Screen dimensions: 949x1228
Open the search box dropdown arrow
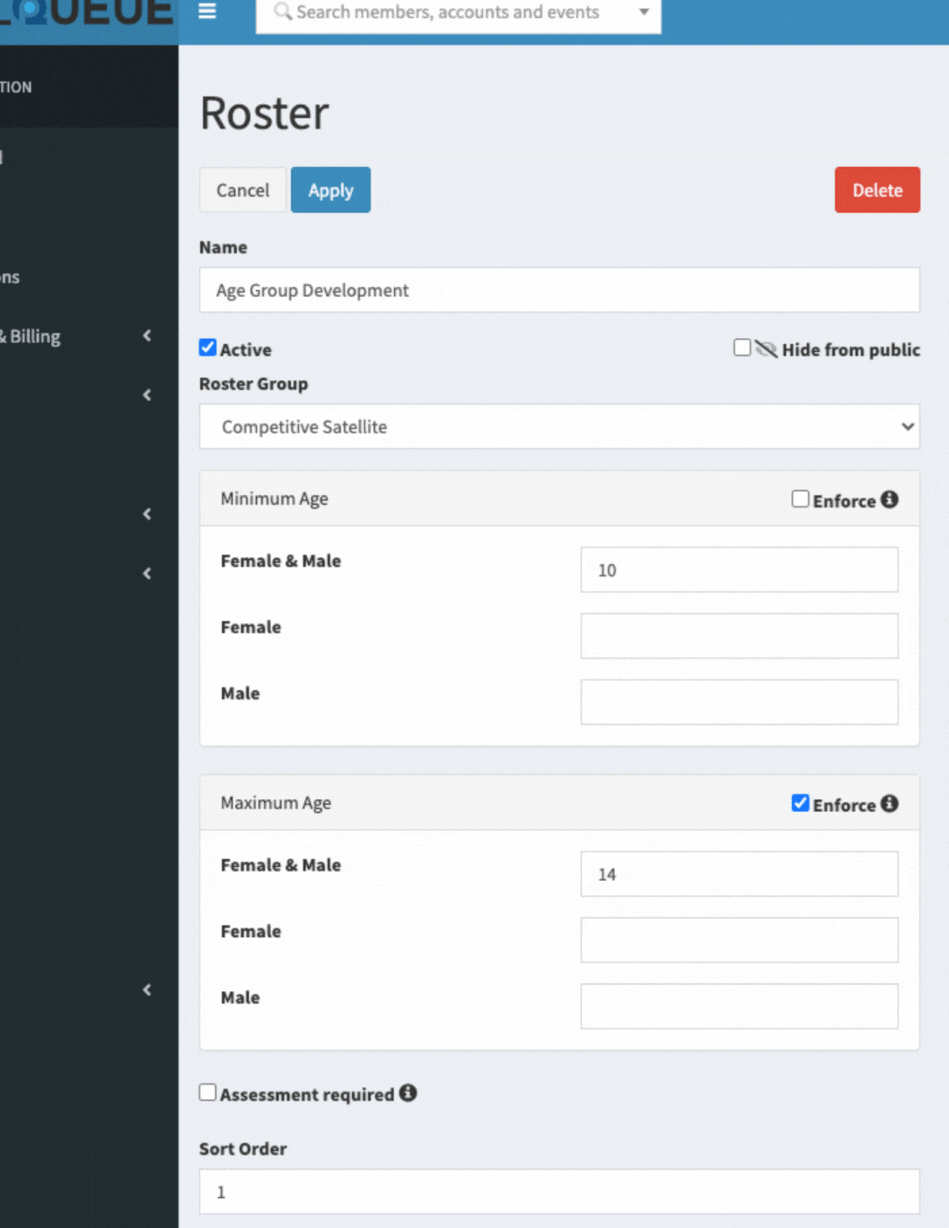tap(644, 13)
